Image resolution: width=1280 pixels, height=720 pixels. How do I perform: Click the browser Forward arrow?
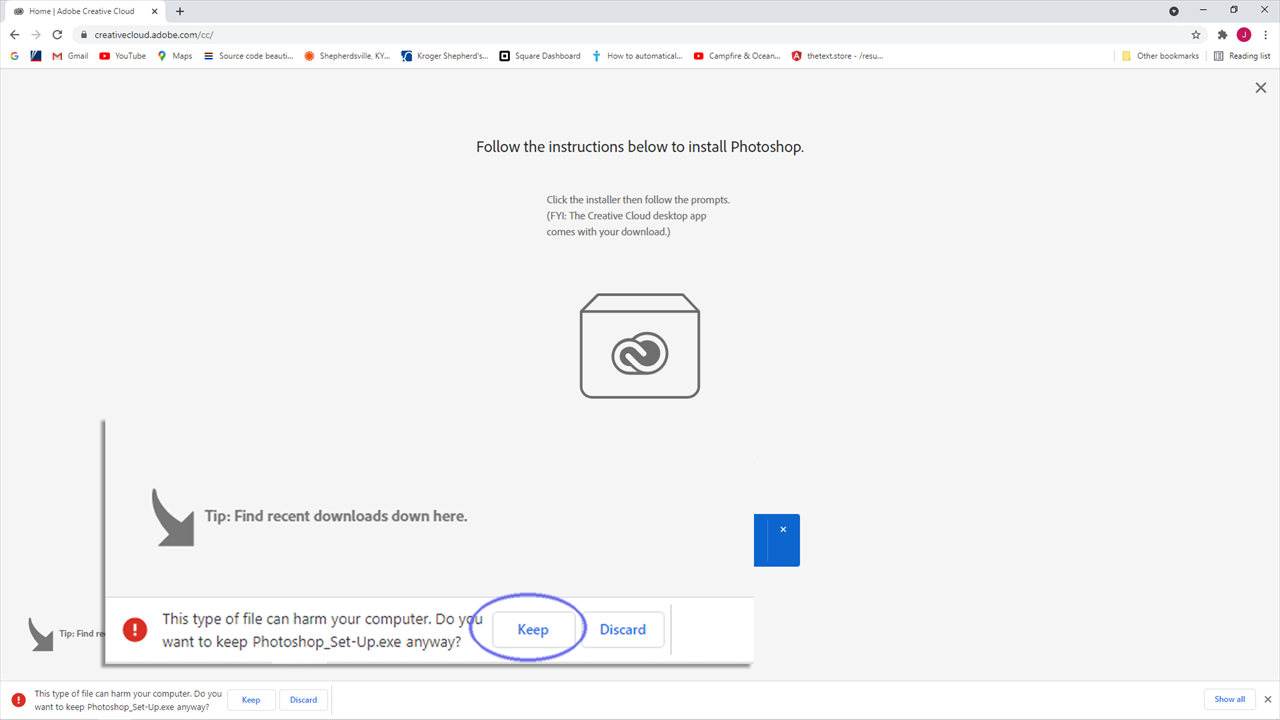click(x=36, y=34)
